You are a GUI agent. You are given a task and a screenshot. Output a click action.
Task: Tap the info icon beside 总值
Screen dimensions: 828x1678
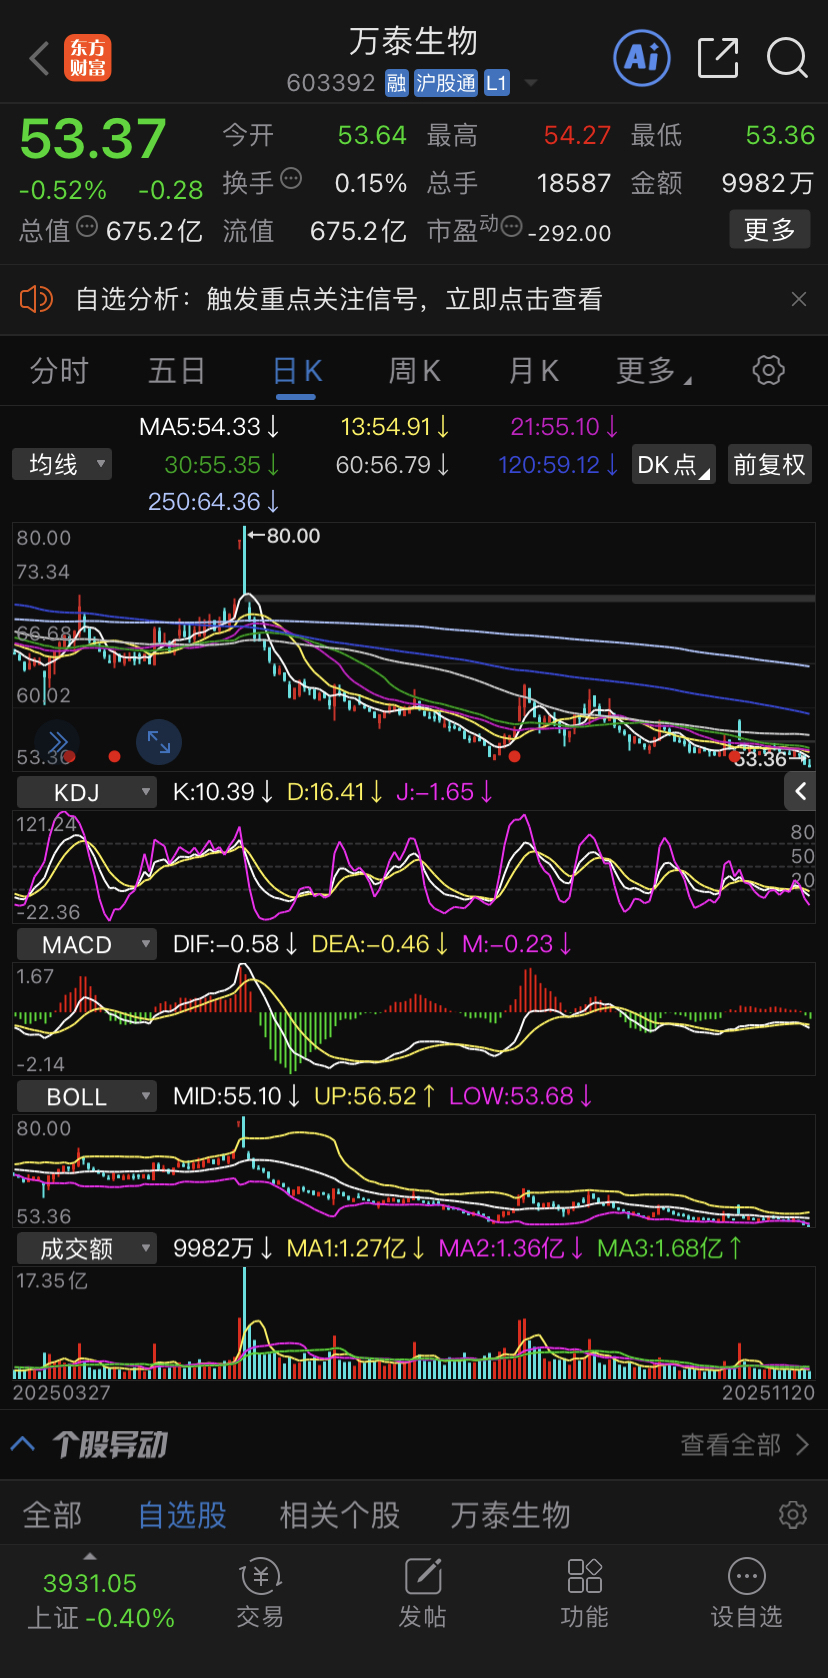point(87,227)
